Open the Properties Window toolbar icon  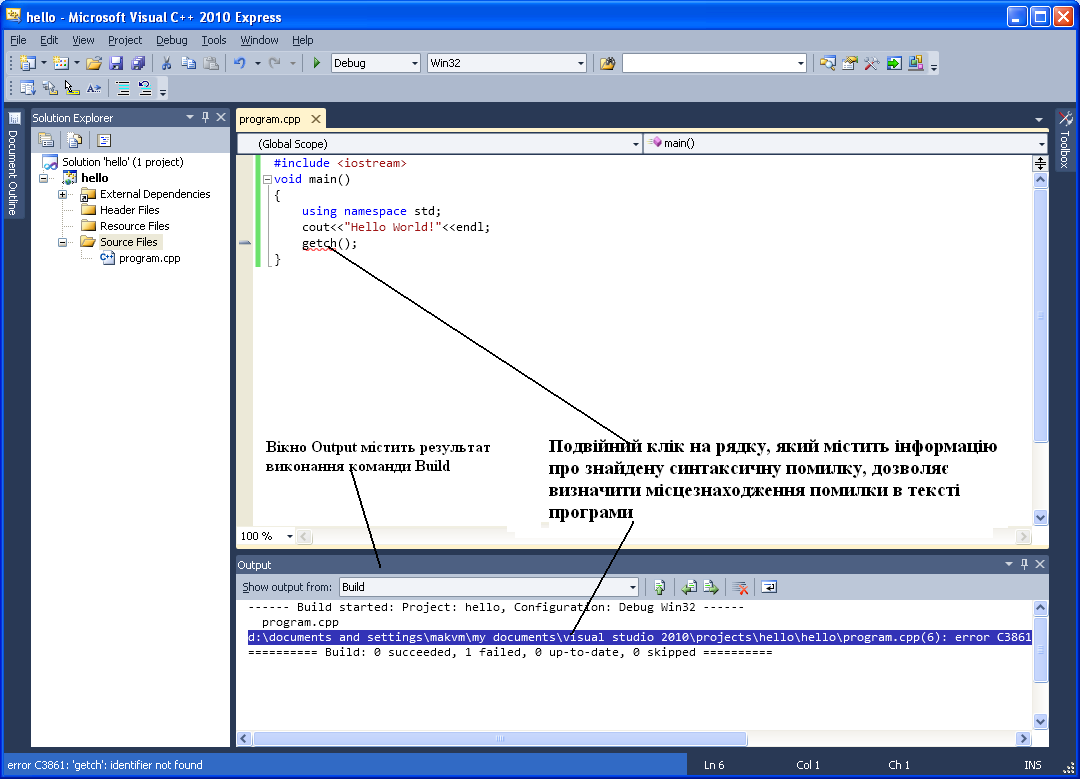tap(849, 63)
